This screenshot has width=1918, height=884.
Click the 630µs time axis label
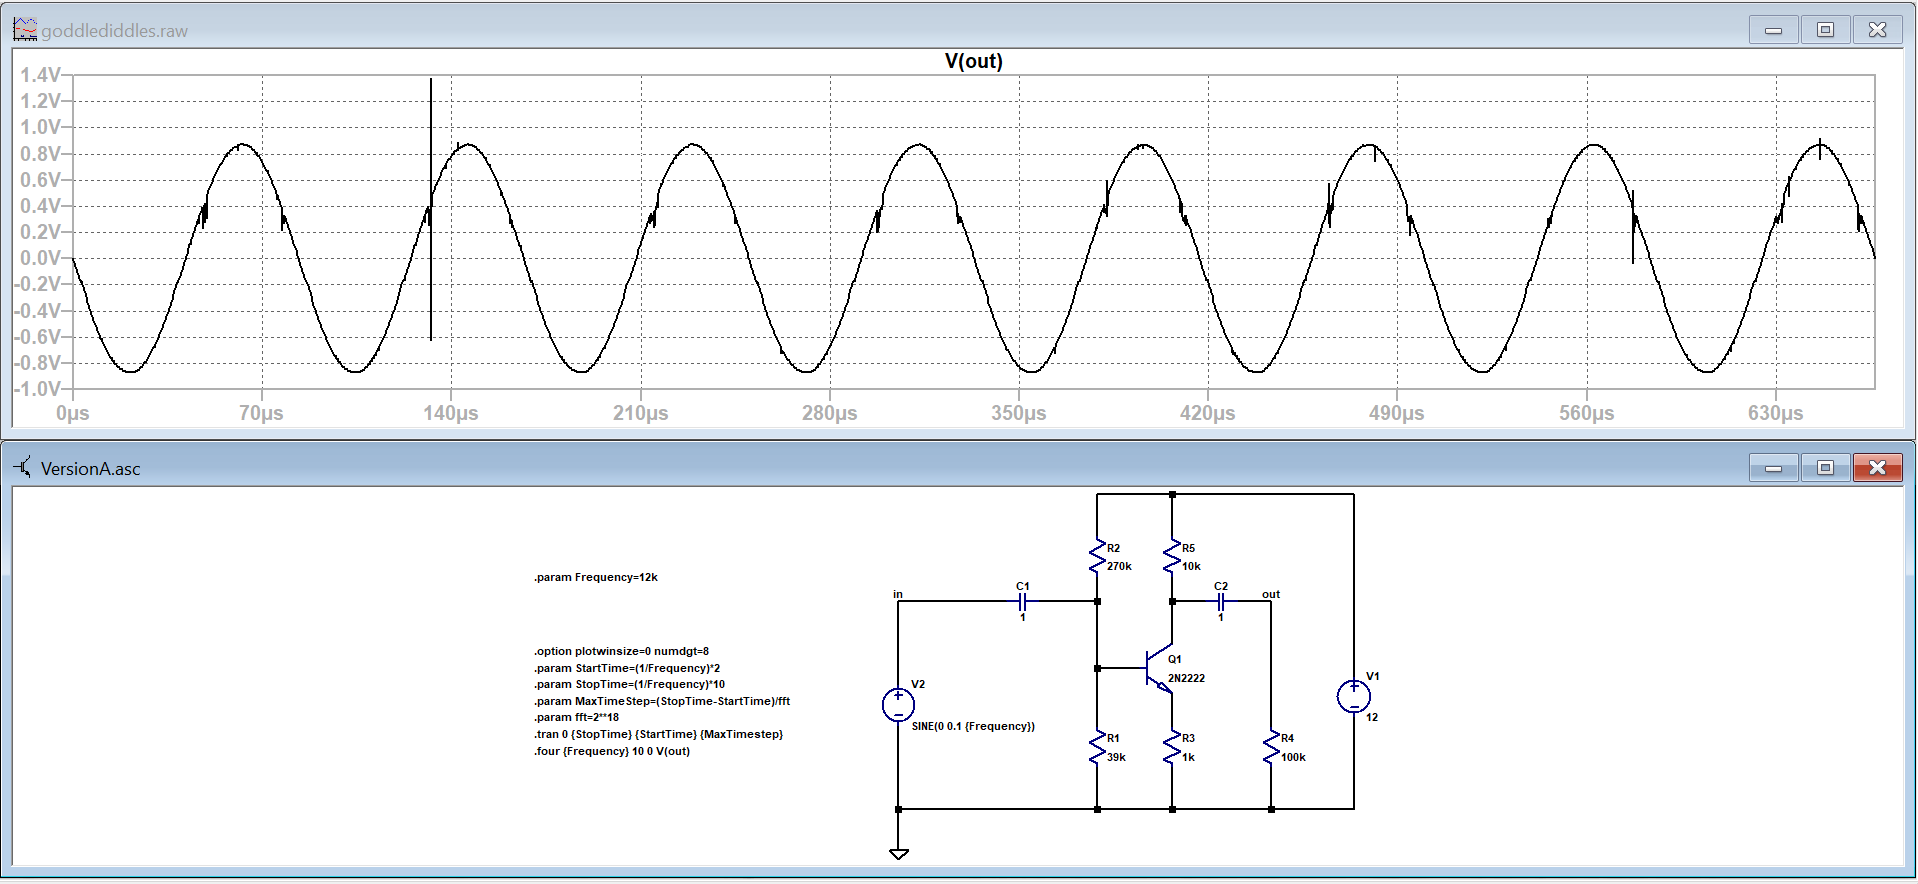(1776, 413)
